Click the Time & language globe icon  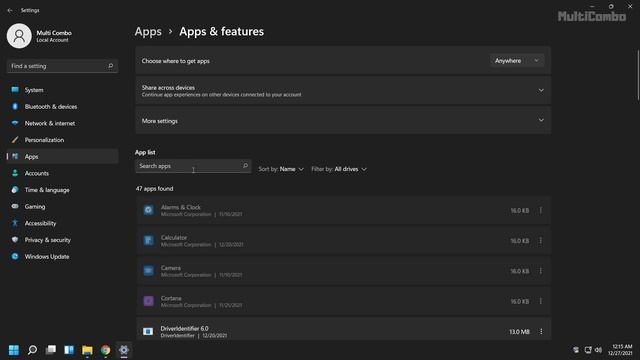point(15,190)
